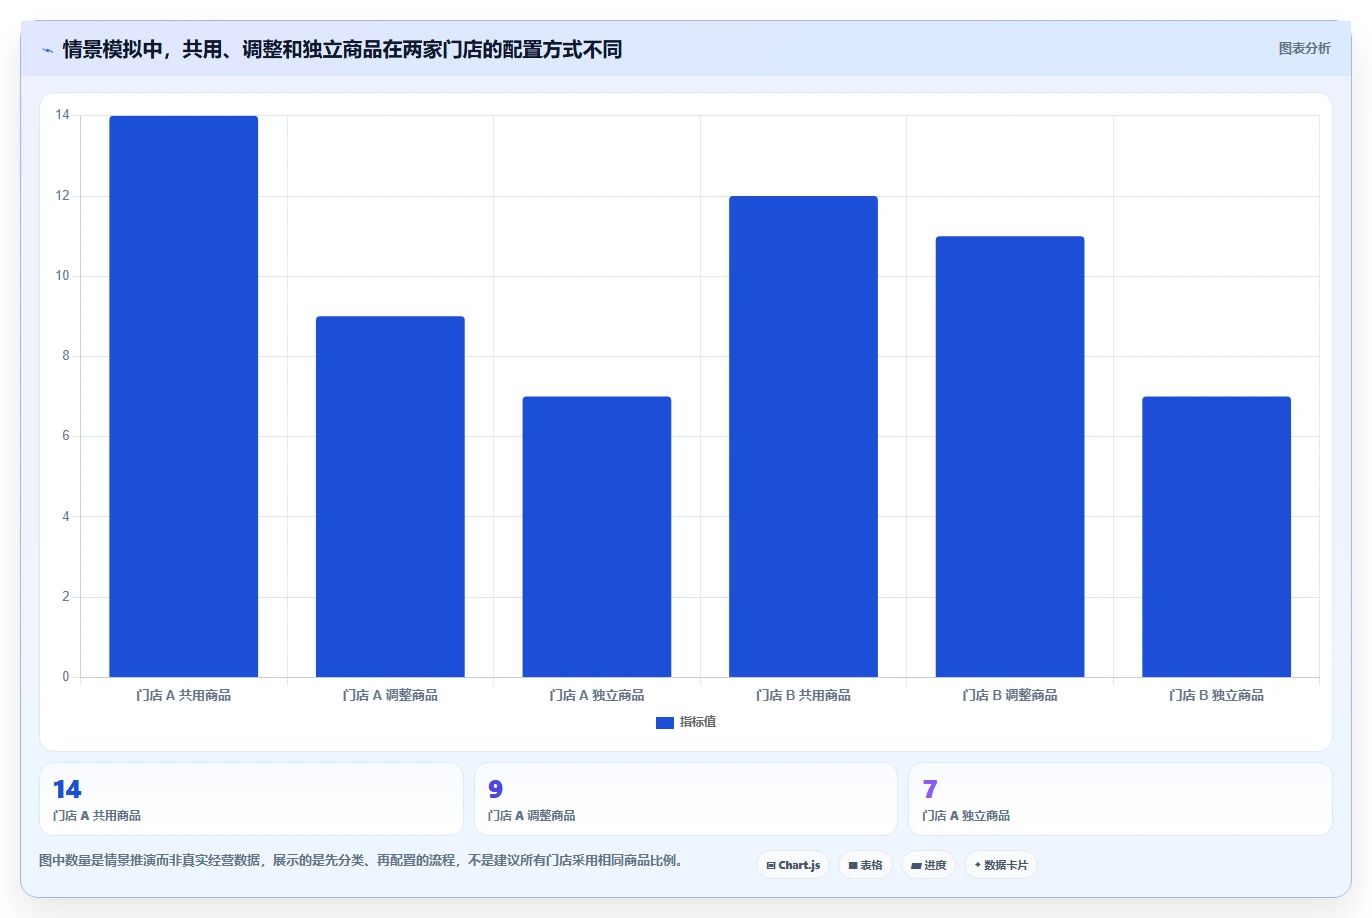The height and width of the screenshot is (918, 1372).
Task: Click the 门店 B 独立商品 bar
Action: (1216, 537)
